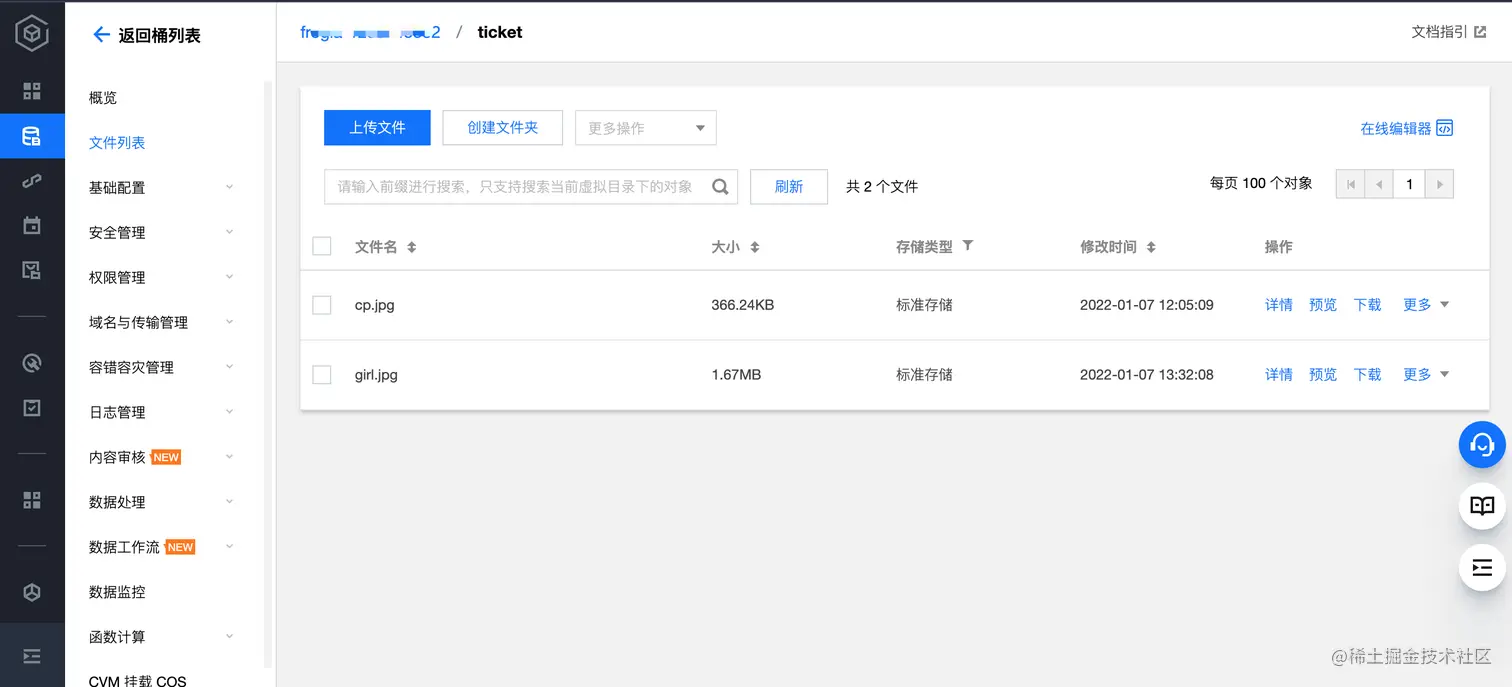Select 文件列表 in the sidebar
The height and width of the screenshot is (687, 1512).
tap(117, 143)
